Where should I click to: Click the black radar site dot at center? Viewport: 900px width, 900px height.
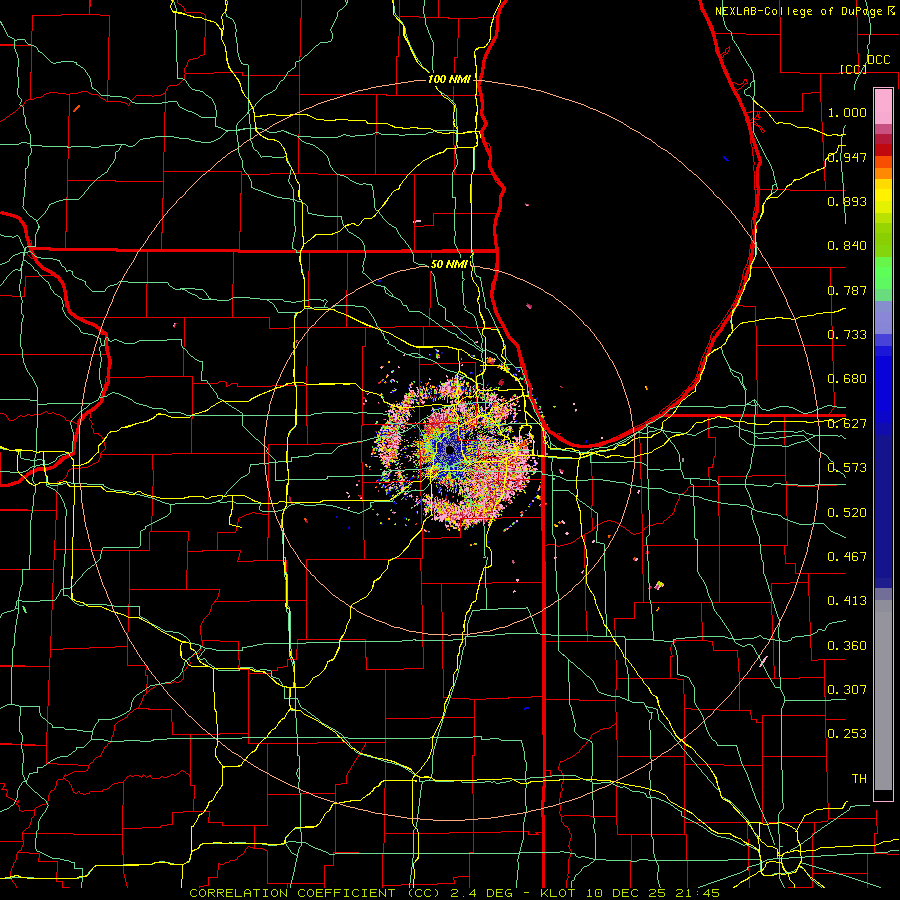[x=449, y=451]
